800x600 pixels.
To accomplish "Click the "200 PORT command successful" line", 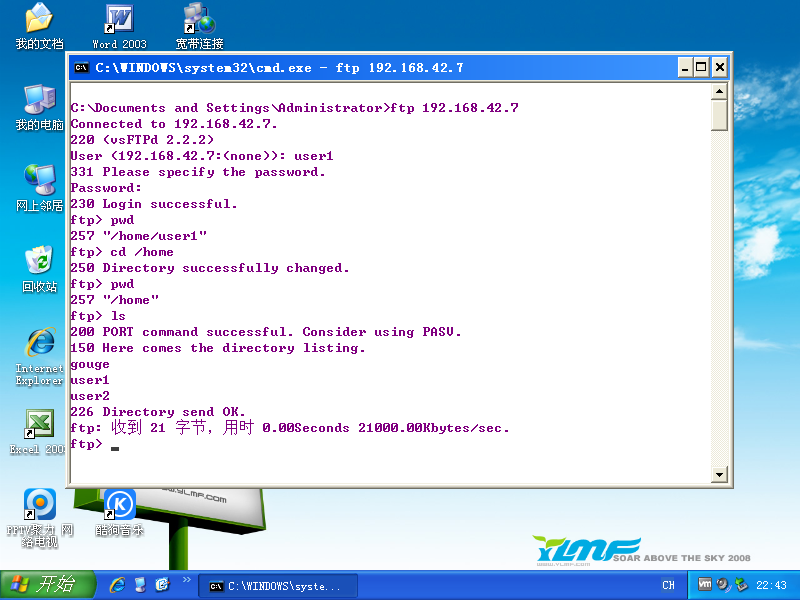I will (265, 332).
